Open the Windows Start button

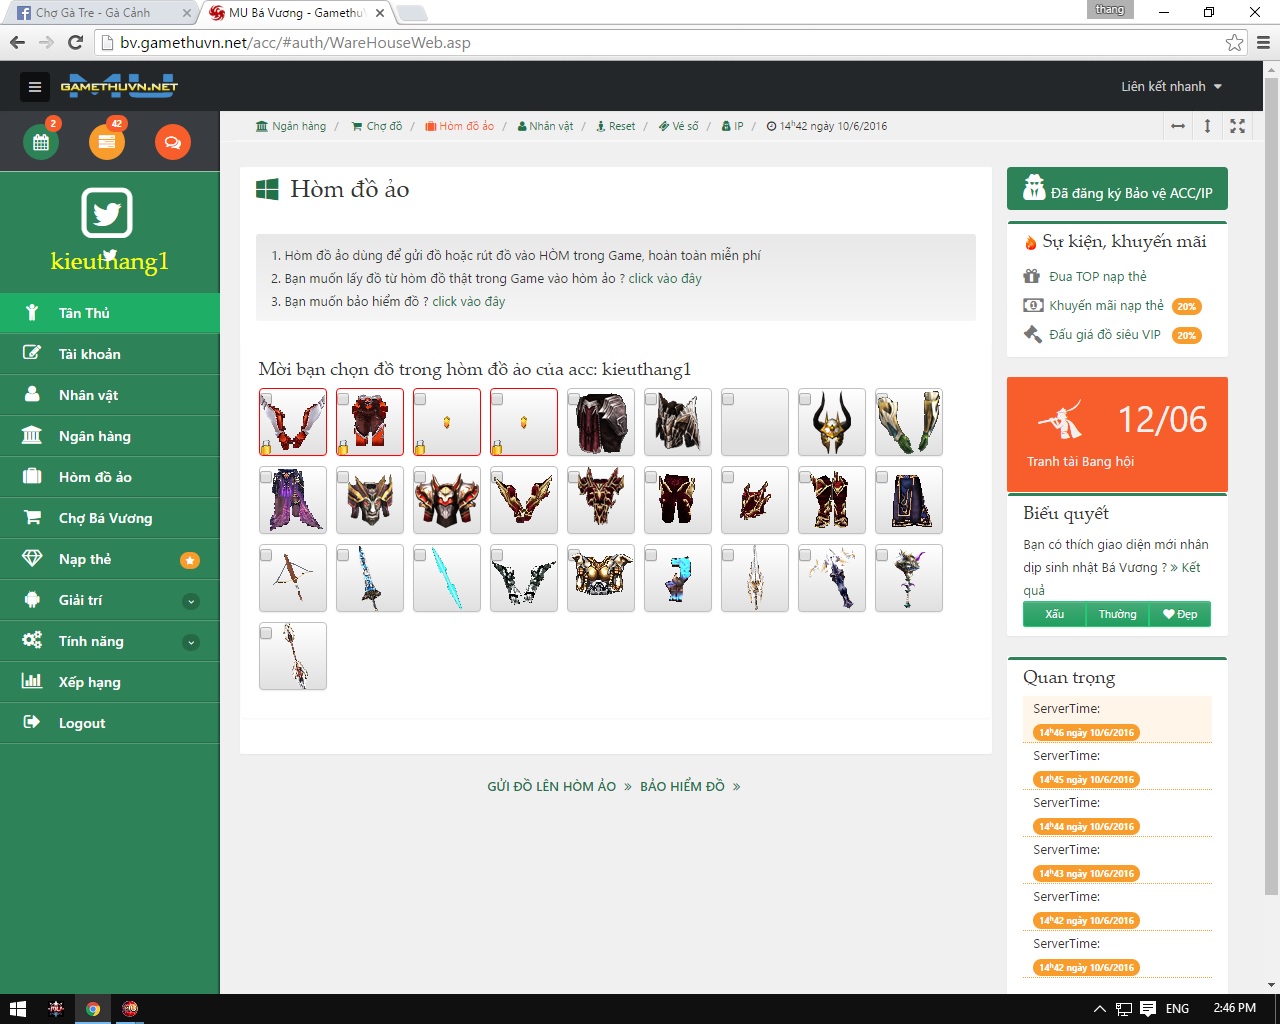pyautogui.click(x=17, y=1009)
